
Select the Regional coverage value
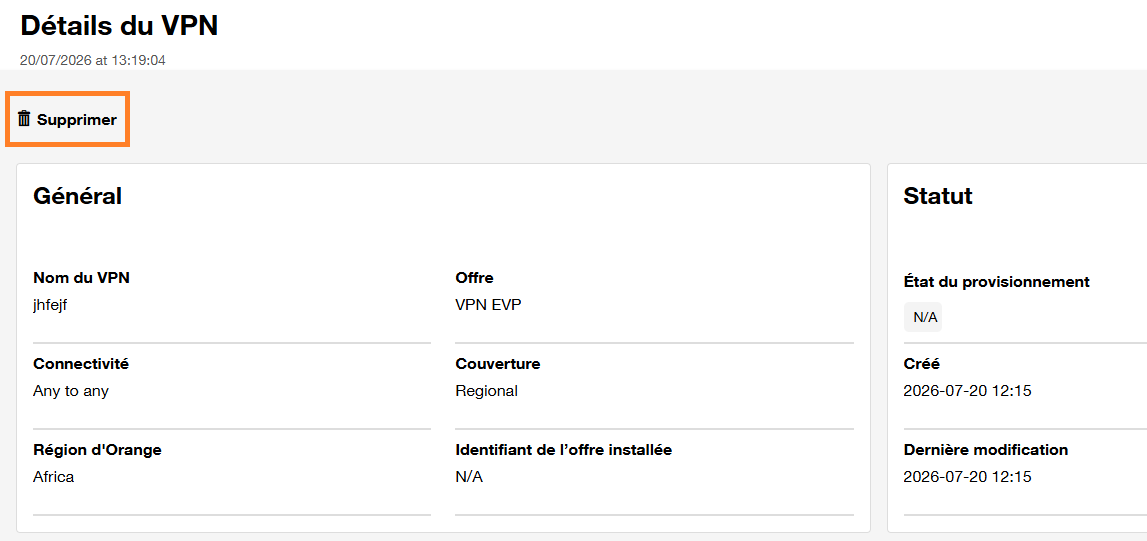pos(486,391)
